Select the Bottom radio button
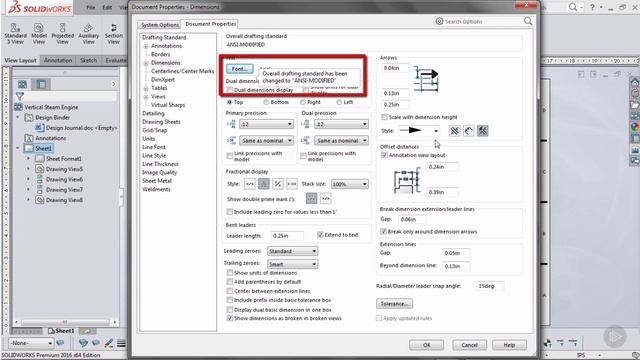640x360 pixels. click(x=266, y=102)
